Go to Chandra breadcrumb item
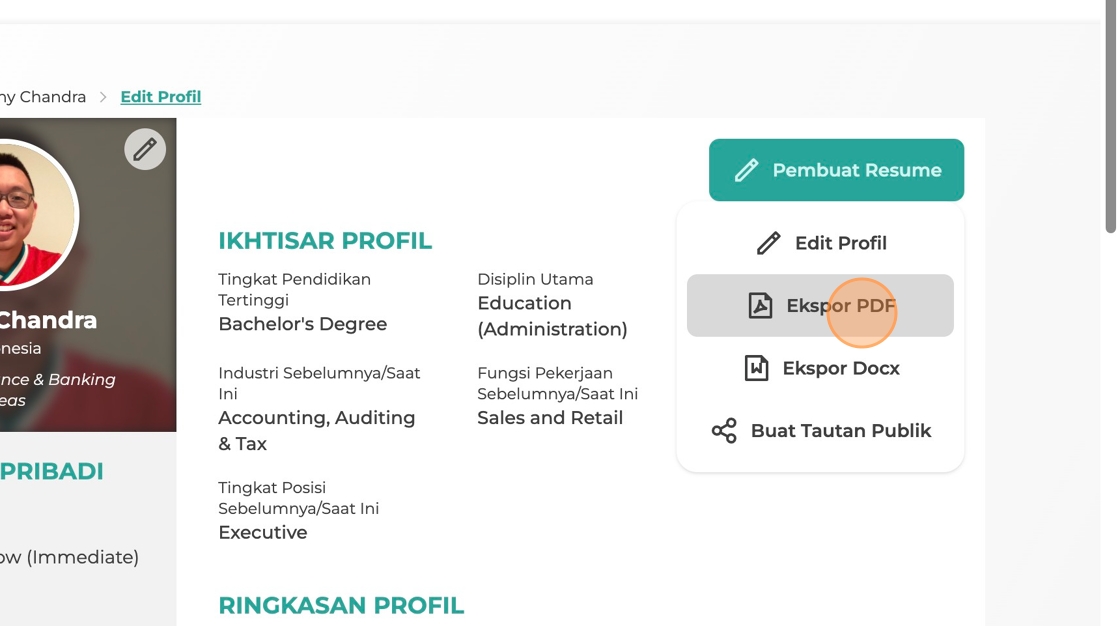The image size is (1120, 626). (x=43, y=96)
